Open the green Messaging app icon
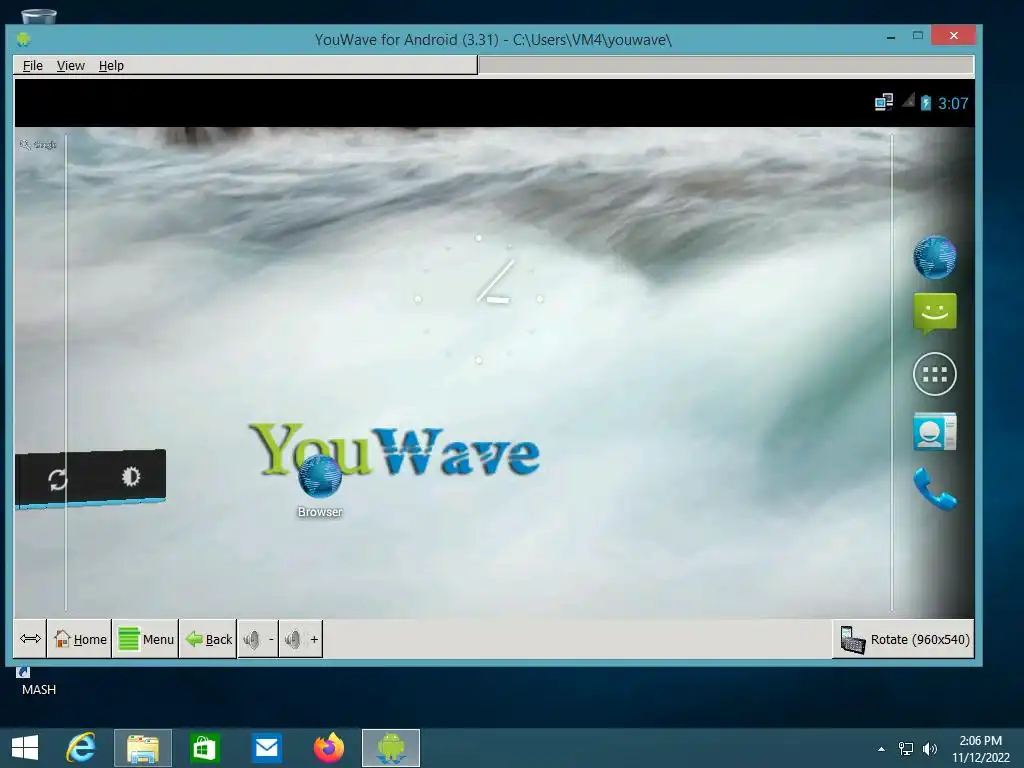The width and height of the screenshot is (1024, 768). point(935,314)
